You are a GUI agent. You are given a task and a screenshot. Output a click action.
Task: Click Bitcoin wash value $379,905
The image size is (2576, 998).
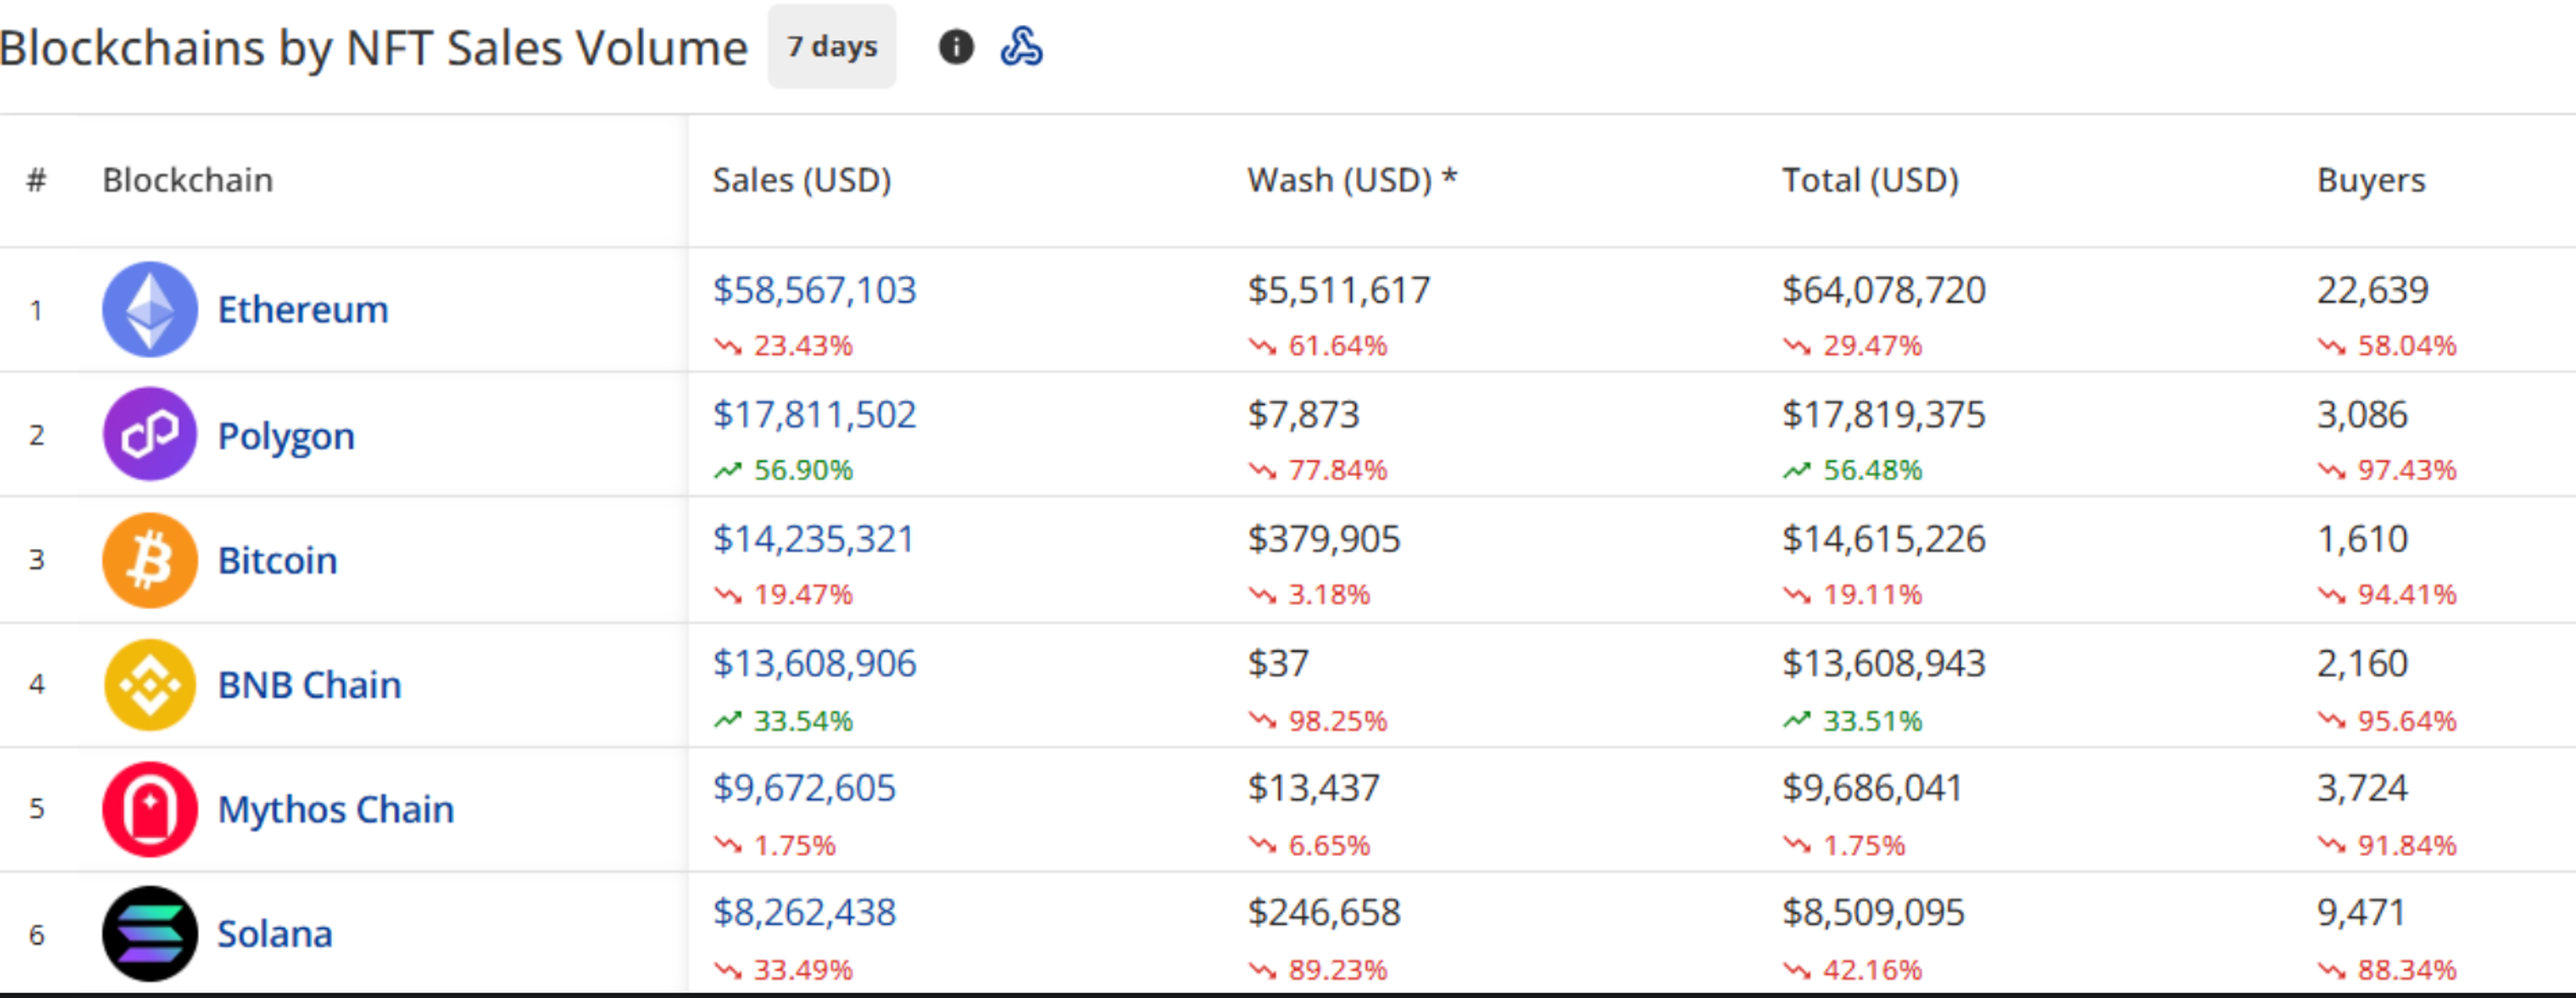[1324, 539]
